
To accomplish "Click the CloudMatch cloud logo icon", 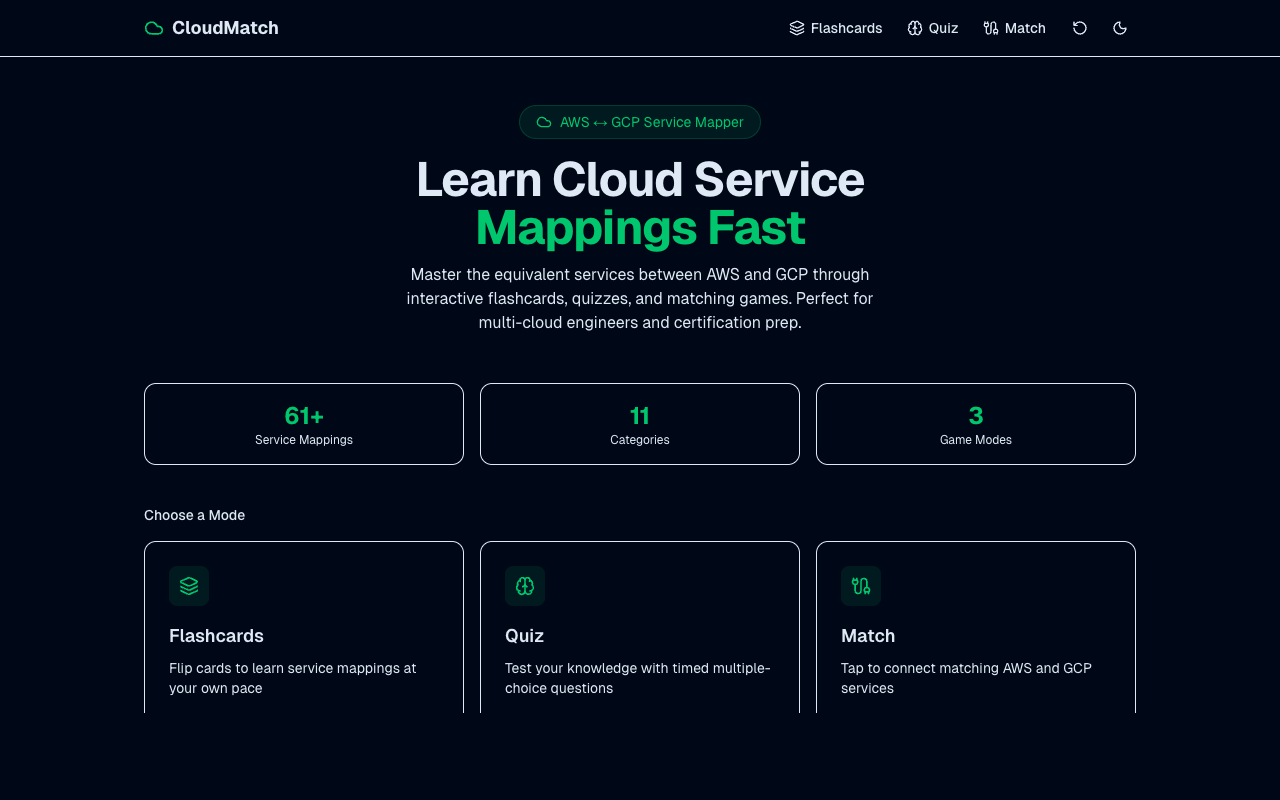I will pos(154,28).
